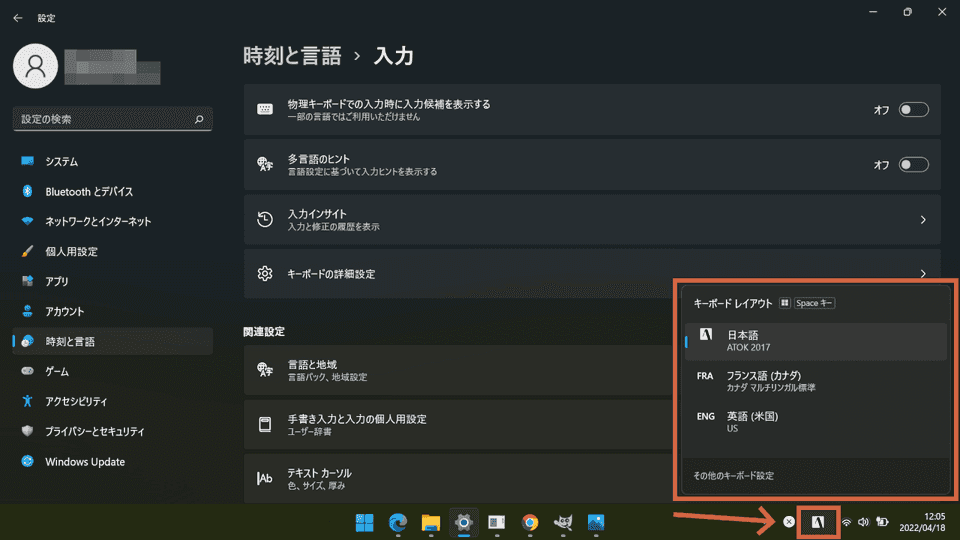Select フランス語 (カナダ) keyboard layout
Viewport: 960px width, 540px height.
[816, 381]
